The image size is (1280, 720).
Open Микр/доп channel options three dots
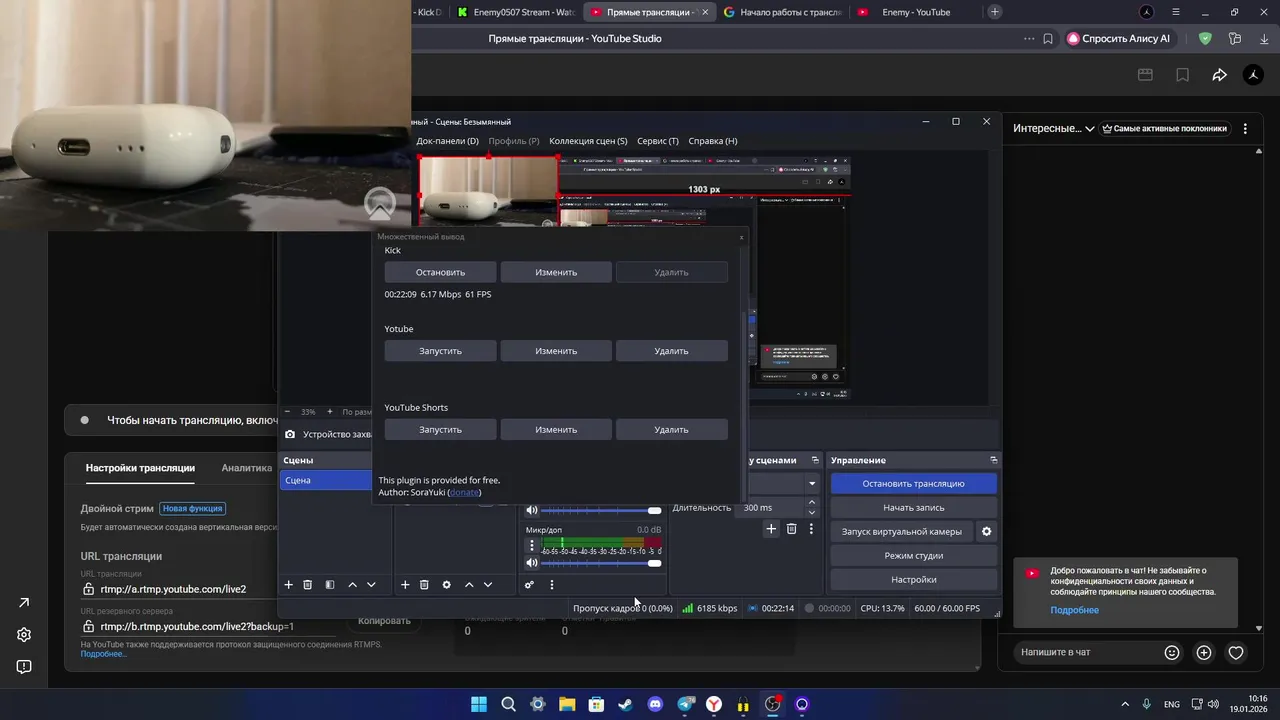(x=532, y=546)
